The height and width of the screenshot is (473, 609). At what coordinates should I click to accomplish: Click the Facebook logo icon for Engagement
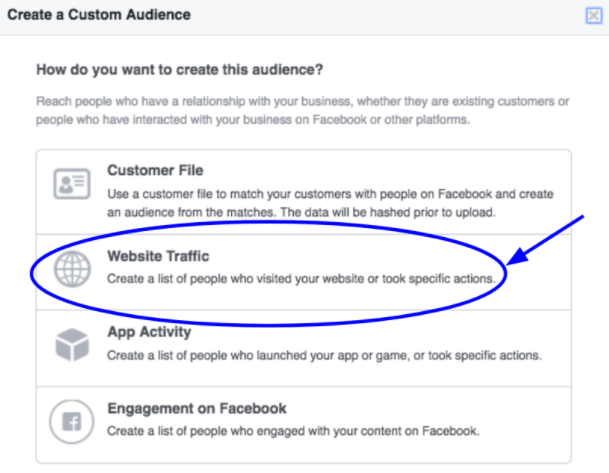pos(71,421)
